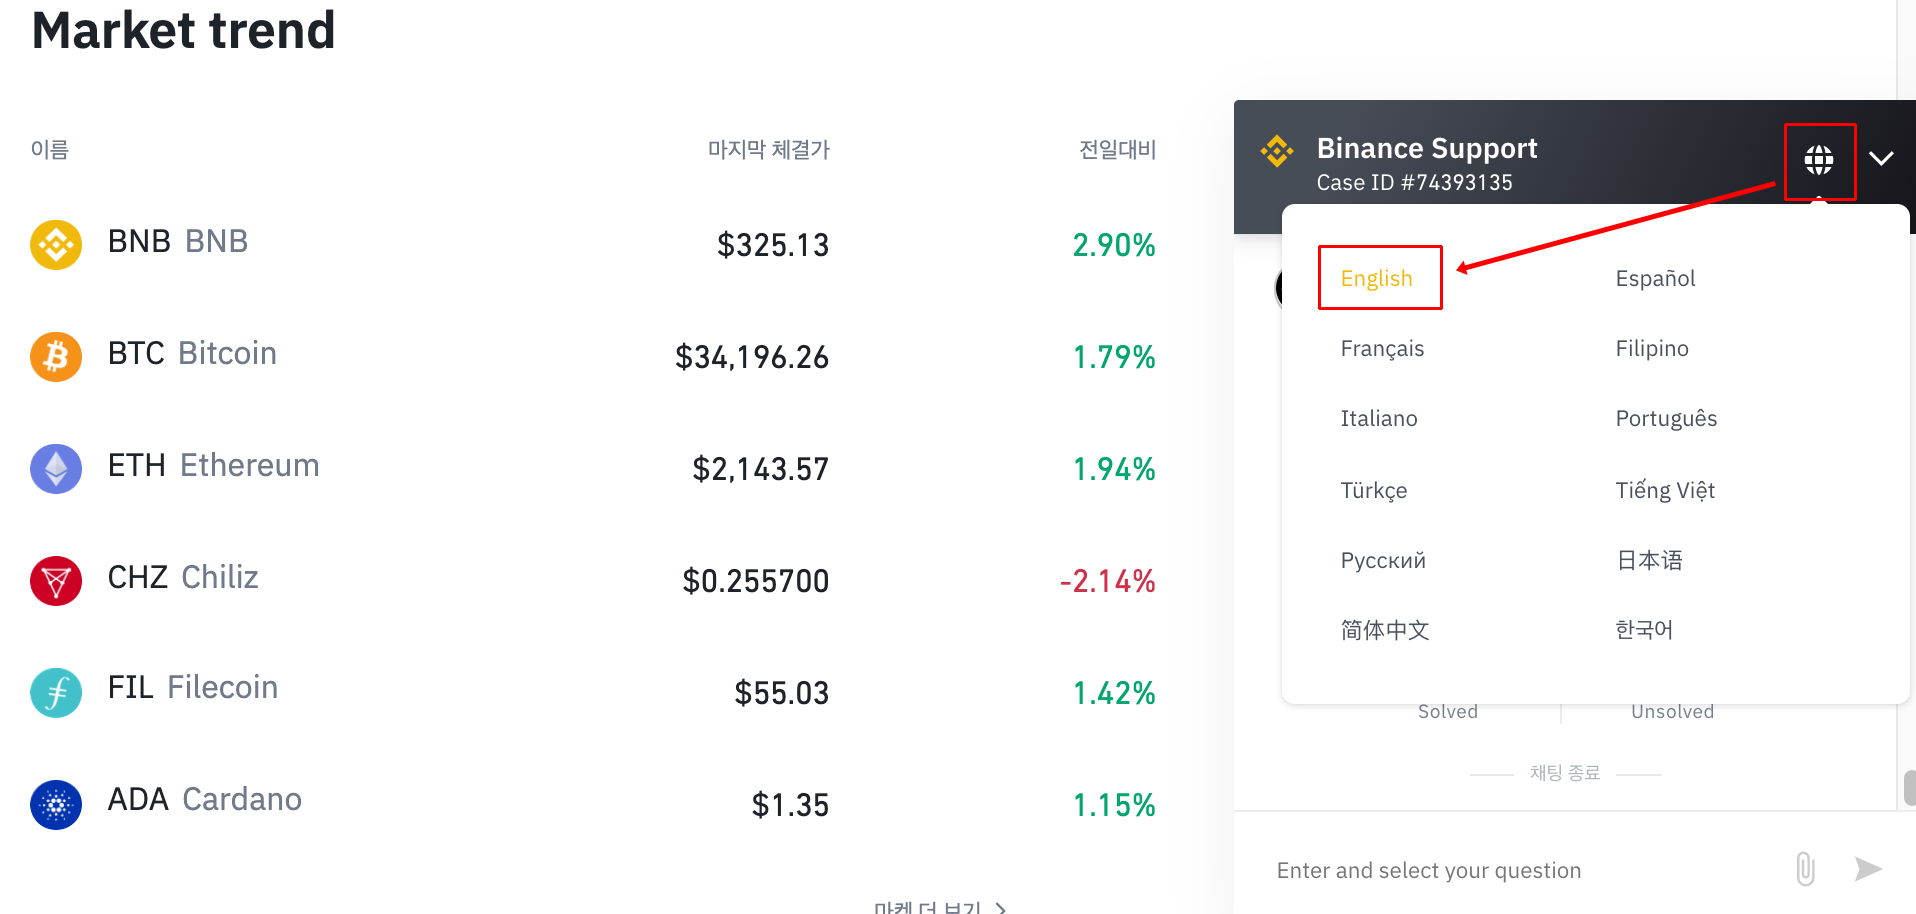Mark the chat as Unsolved
The width and height of the screenshot is (1916, 914).
[1672, 712]
